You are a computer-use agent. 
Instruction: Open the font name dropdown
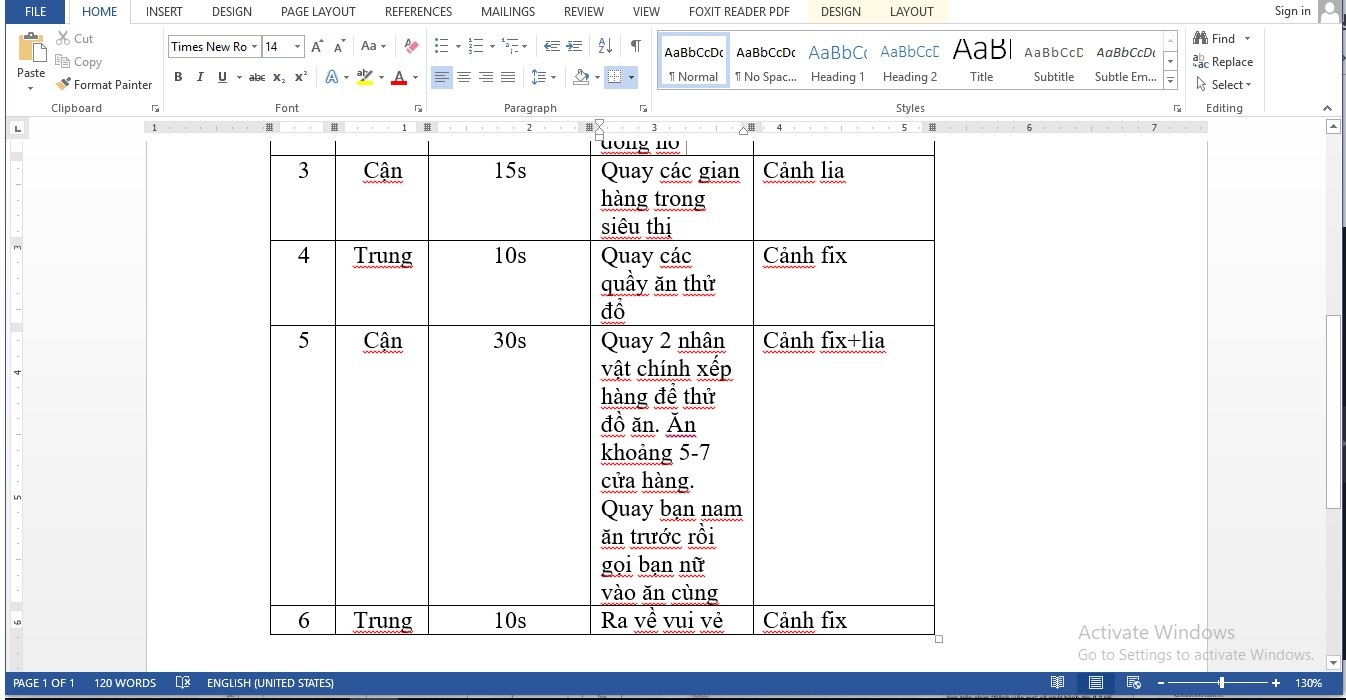[x=255, y=46]
